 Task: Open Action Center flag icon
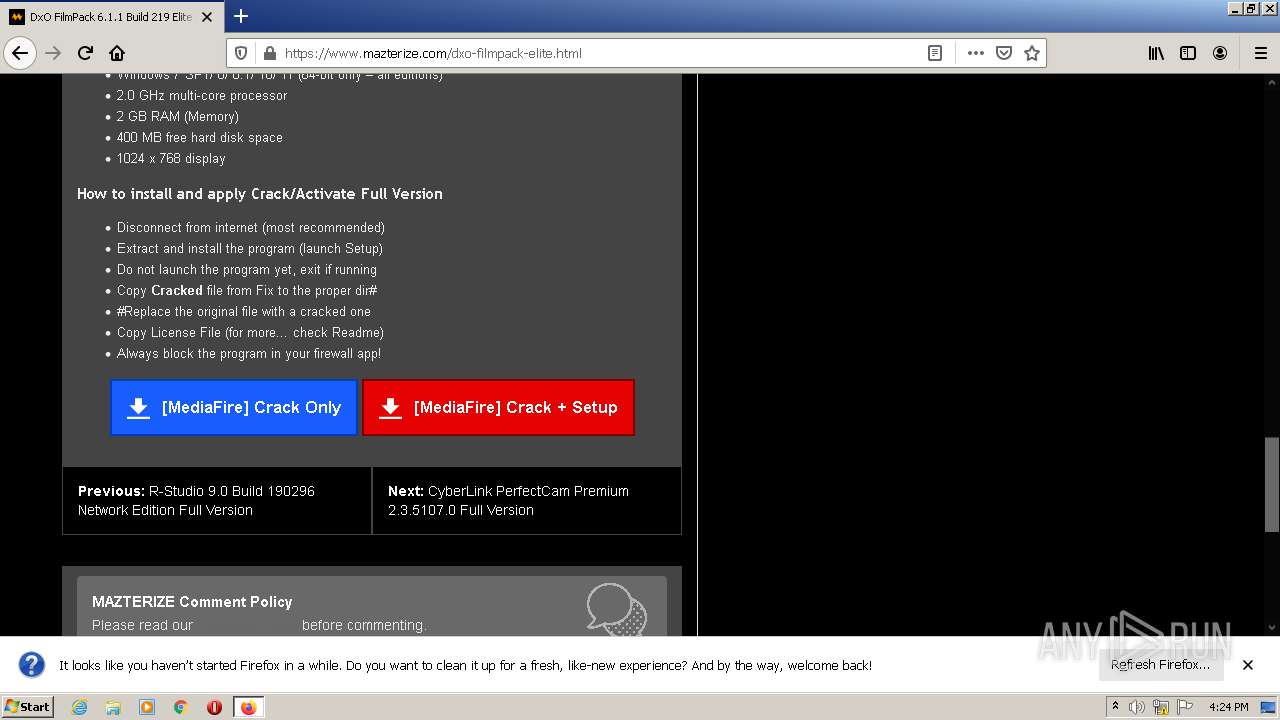(1185, 707)
